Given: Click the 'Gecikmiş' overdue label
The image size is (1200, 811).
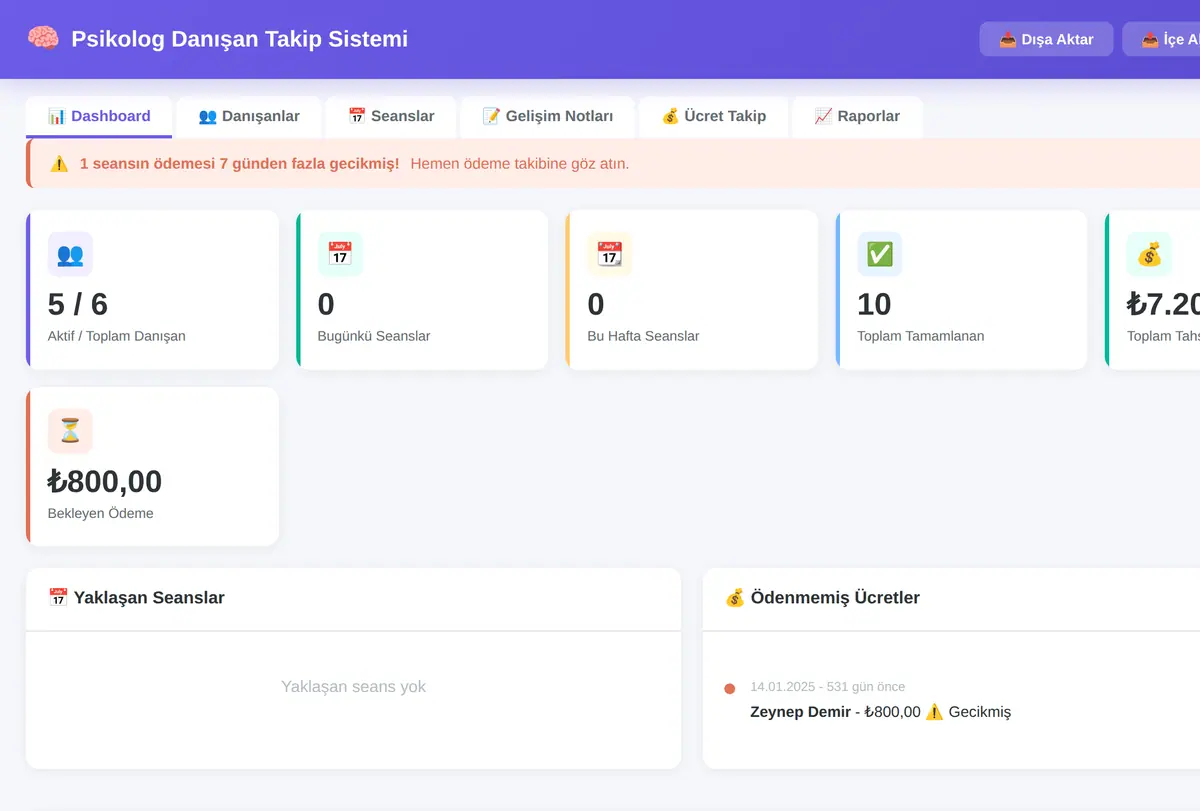Looking at the screenshot, I should pyautogui.click(x=980, y=712).
